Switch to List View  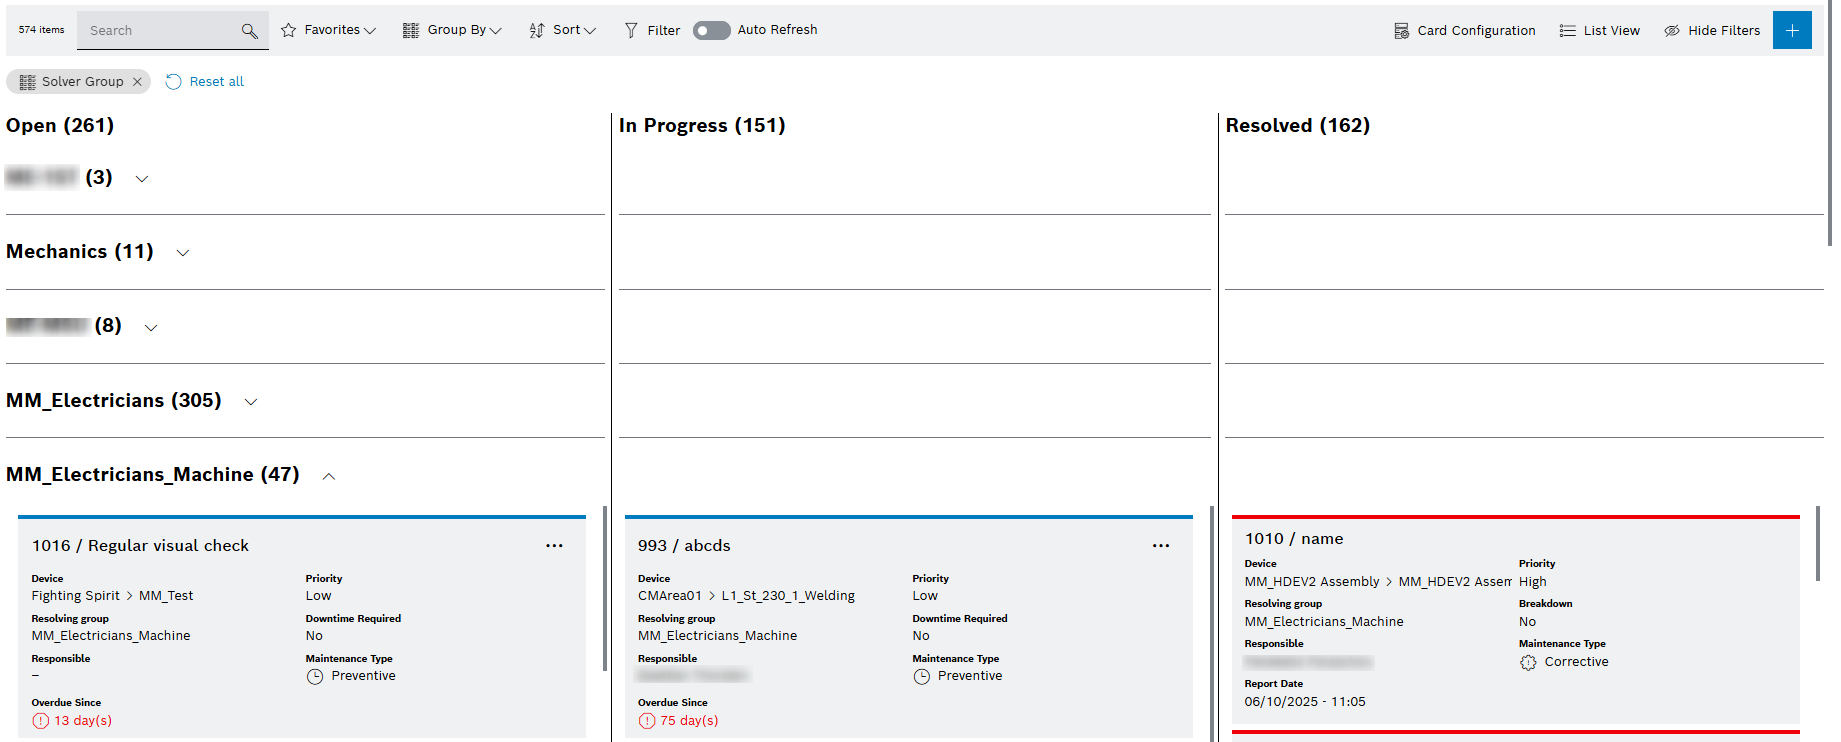(1599, 31)
